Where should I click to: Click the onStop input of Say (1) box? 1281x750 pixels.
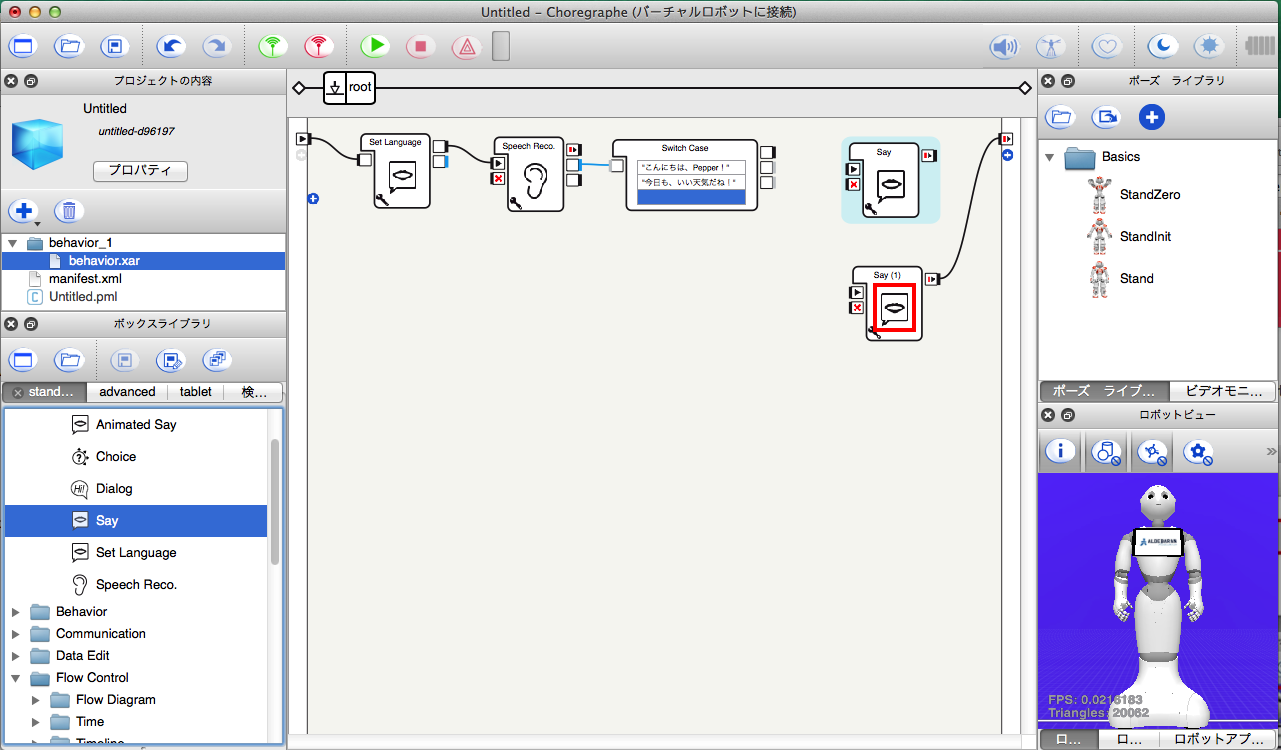tap(857, 308)
